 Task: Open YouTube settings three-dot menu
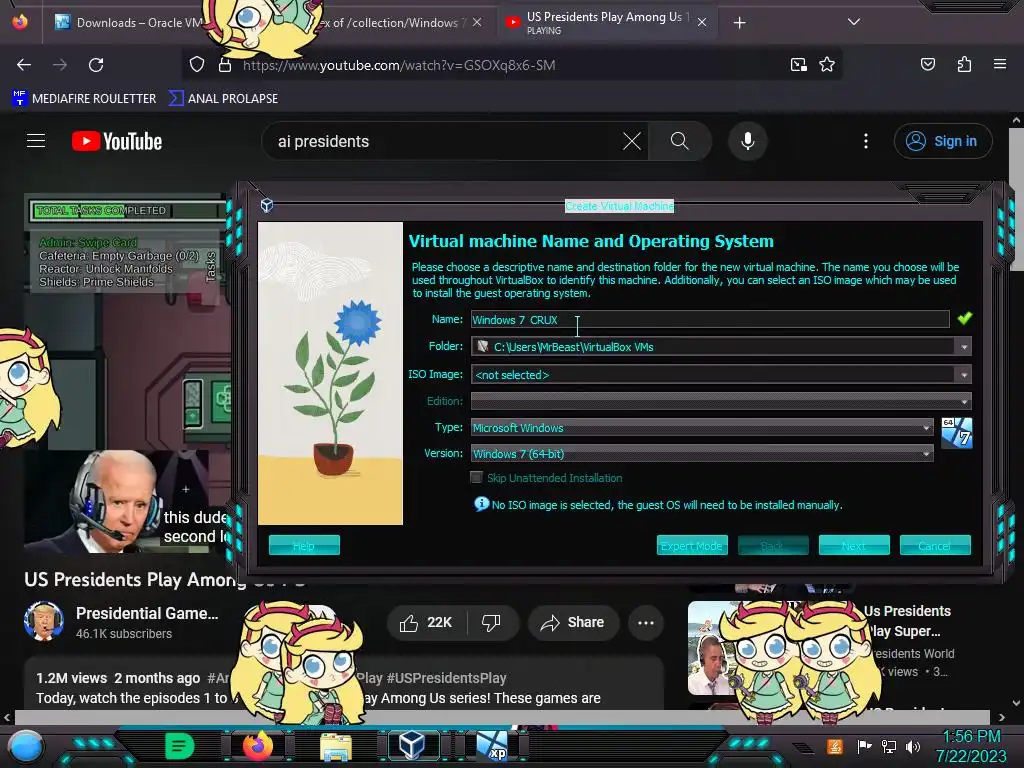(866, 141)
